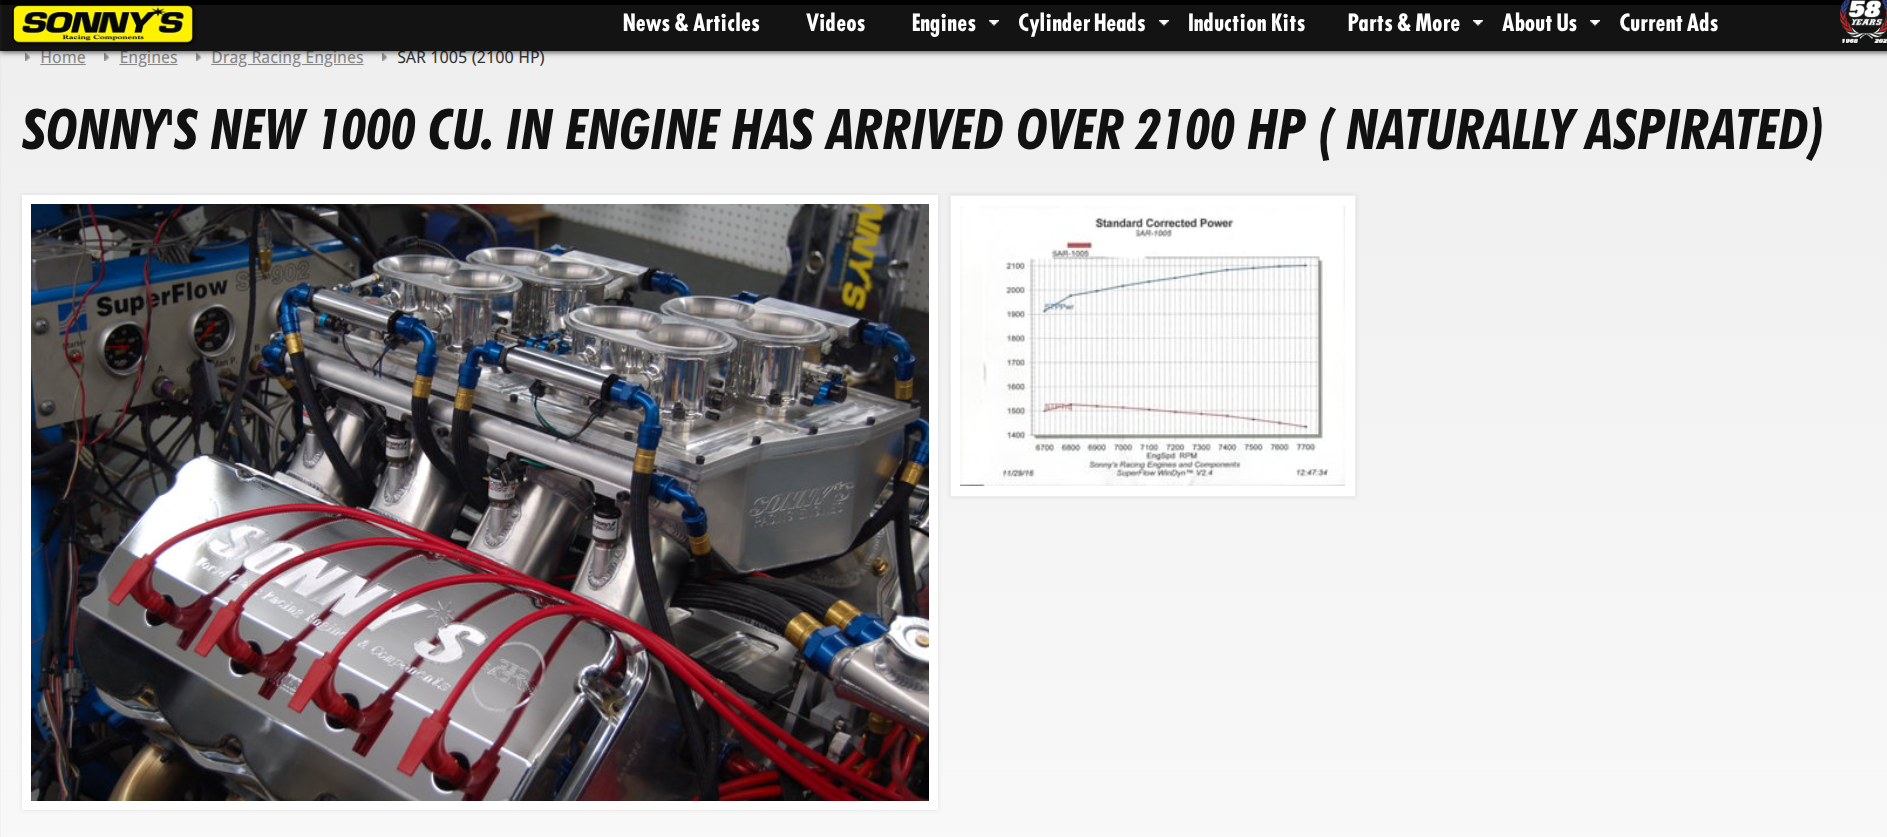Click the 58 Years anniversary badge
The image size is (1887, 837).
coord(1863,22)
